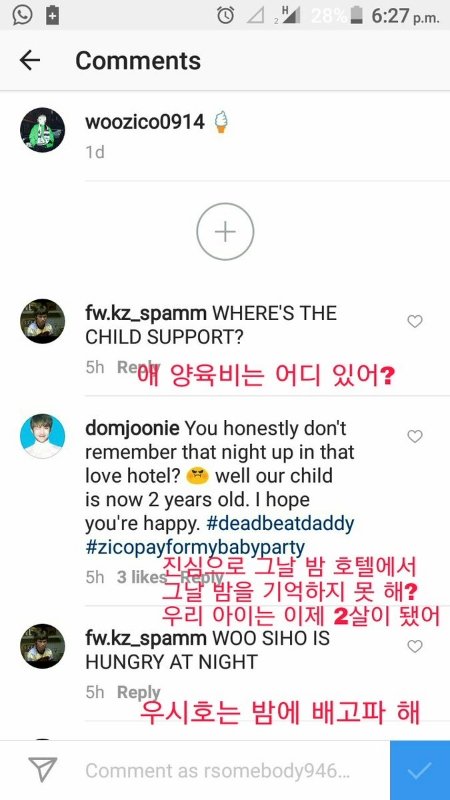
Task: Open the #deadbeatdaddy hashtag
Action: (x=280, y=524)
